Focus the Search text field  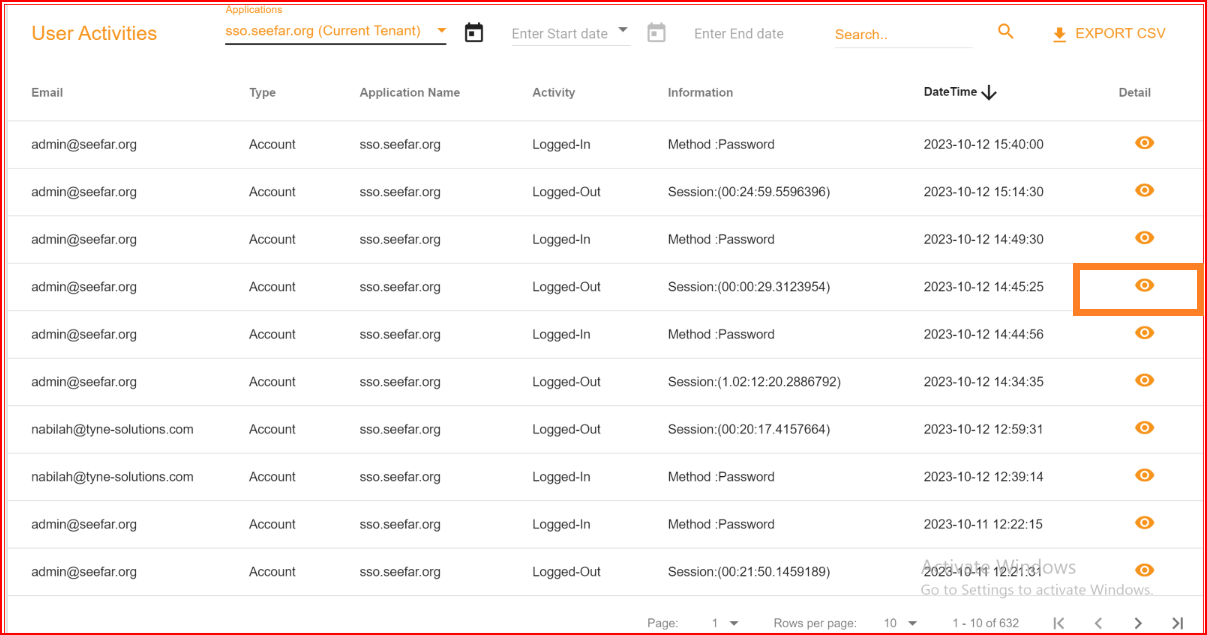point(903,34)
